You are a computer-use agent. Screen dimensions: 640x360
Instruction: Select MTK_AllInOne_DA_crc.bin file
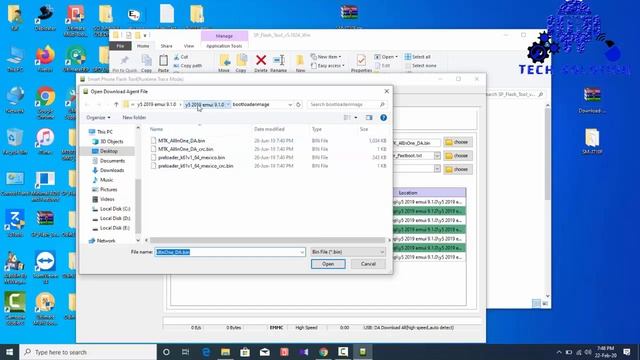point(185,149)
